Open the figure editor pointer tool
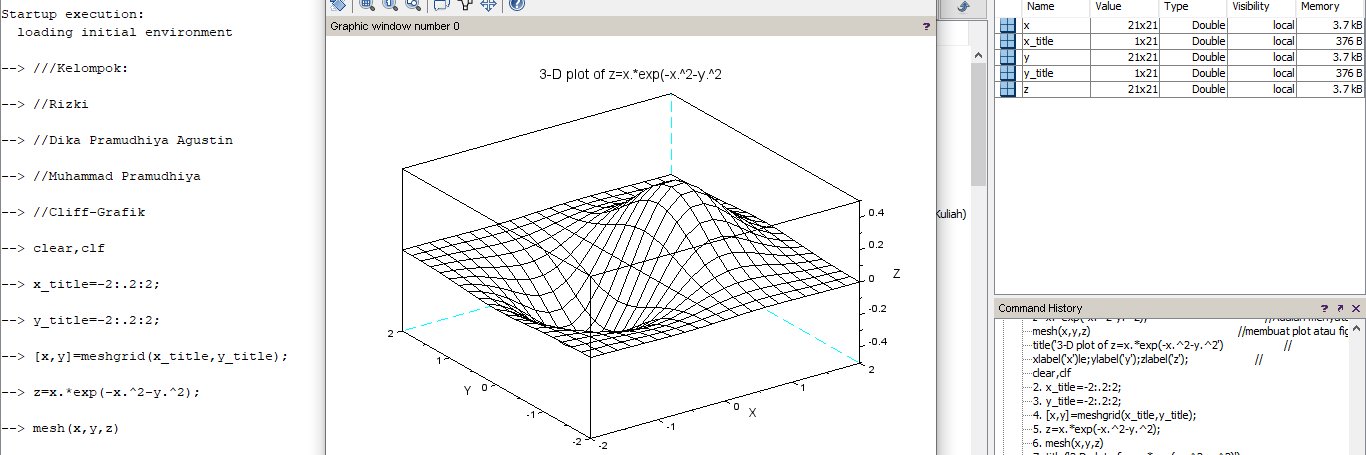 pyautogui.click(x=465, y=4)
